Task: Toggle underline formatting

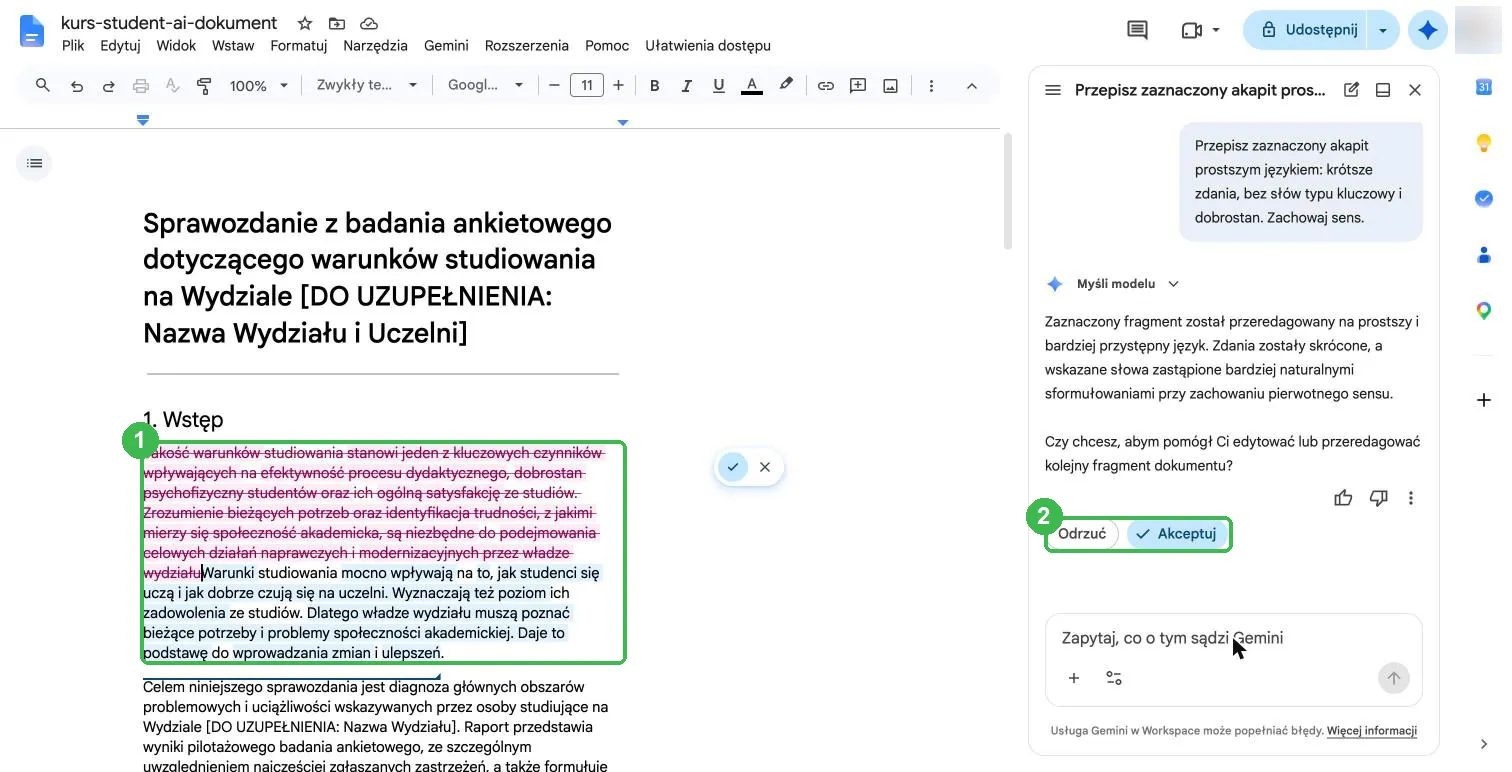Action: pos(718,86)
